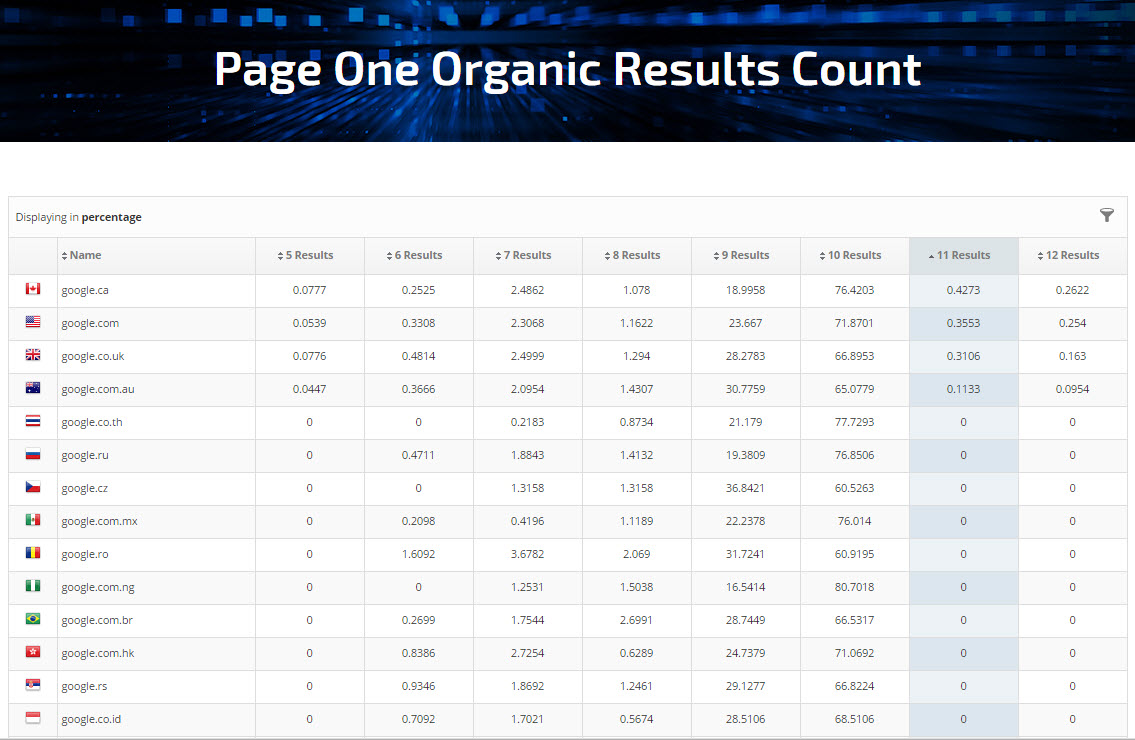
Task: Sort by 10 Results column
Action: [850, 255]
